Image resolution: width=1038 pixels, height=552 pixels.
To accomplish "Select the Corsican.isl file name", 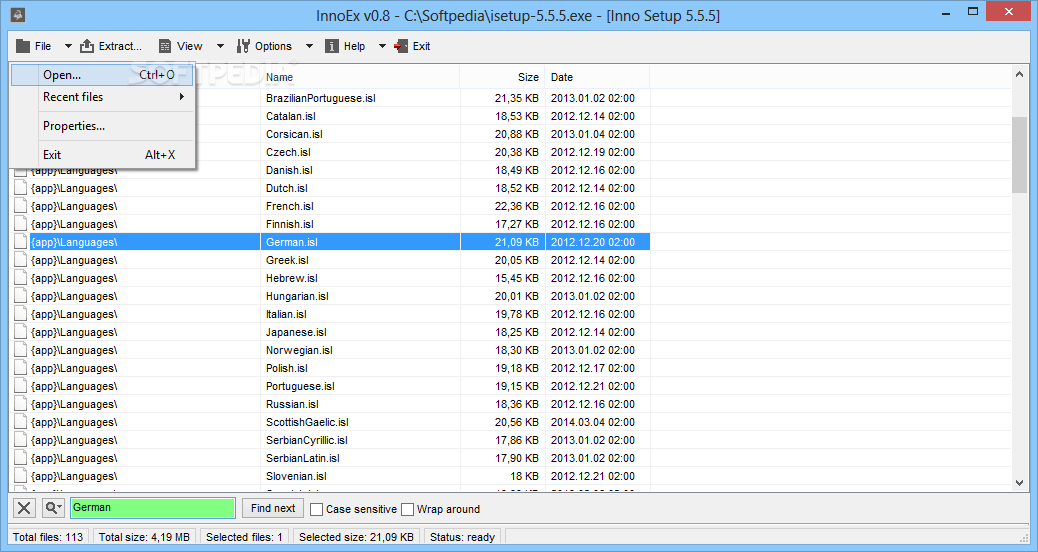I will pos(294,134).
